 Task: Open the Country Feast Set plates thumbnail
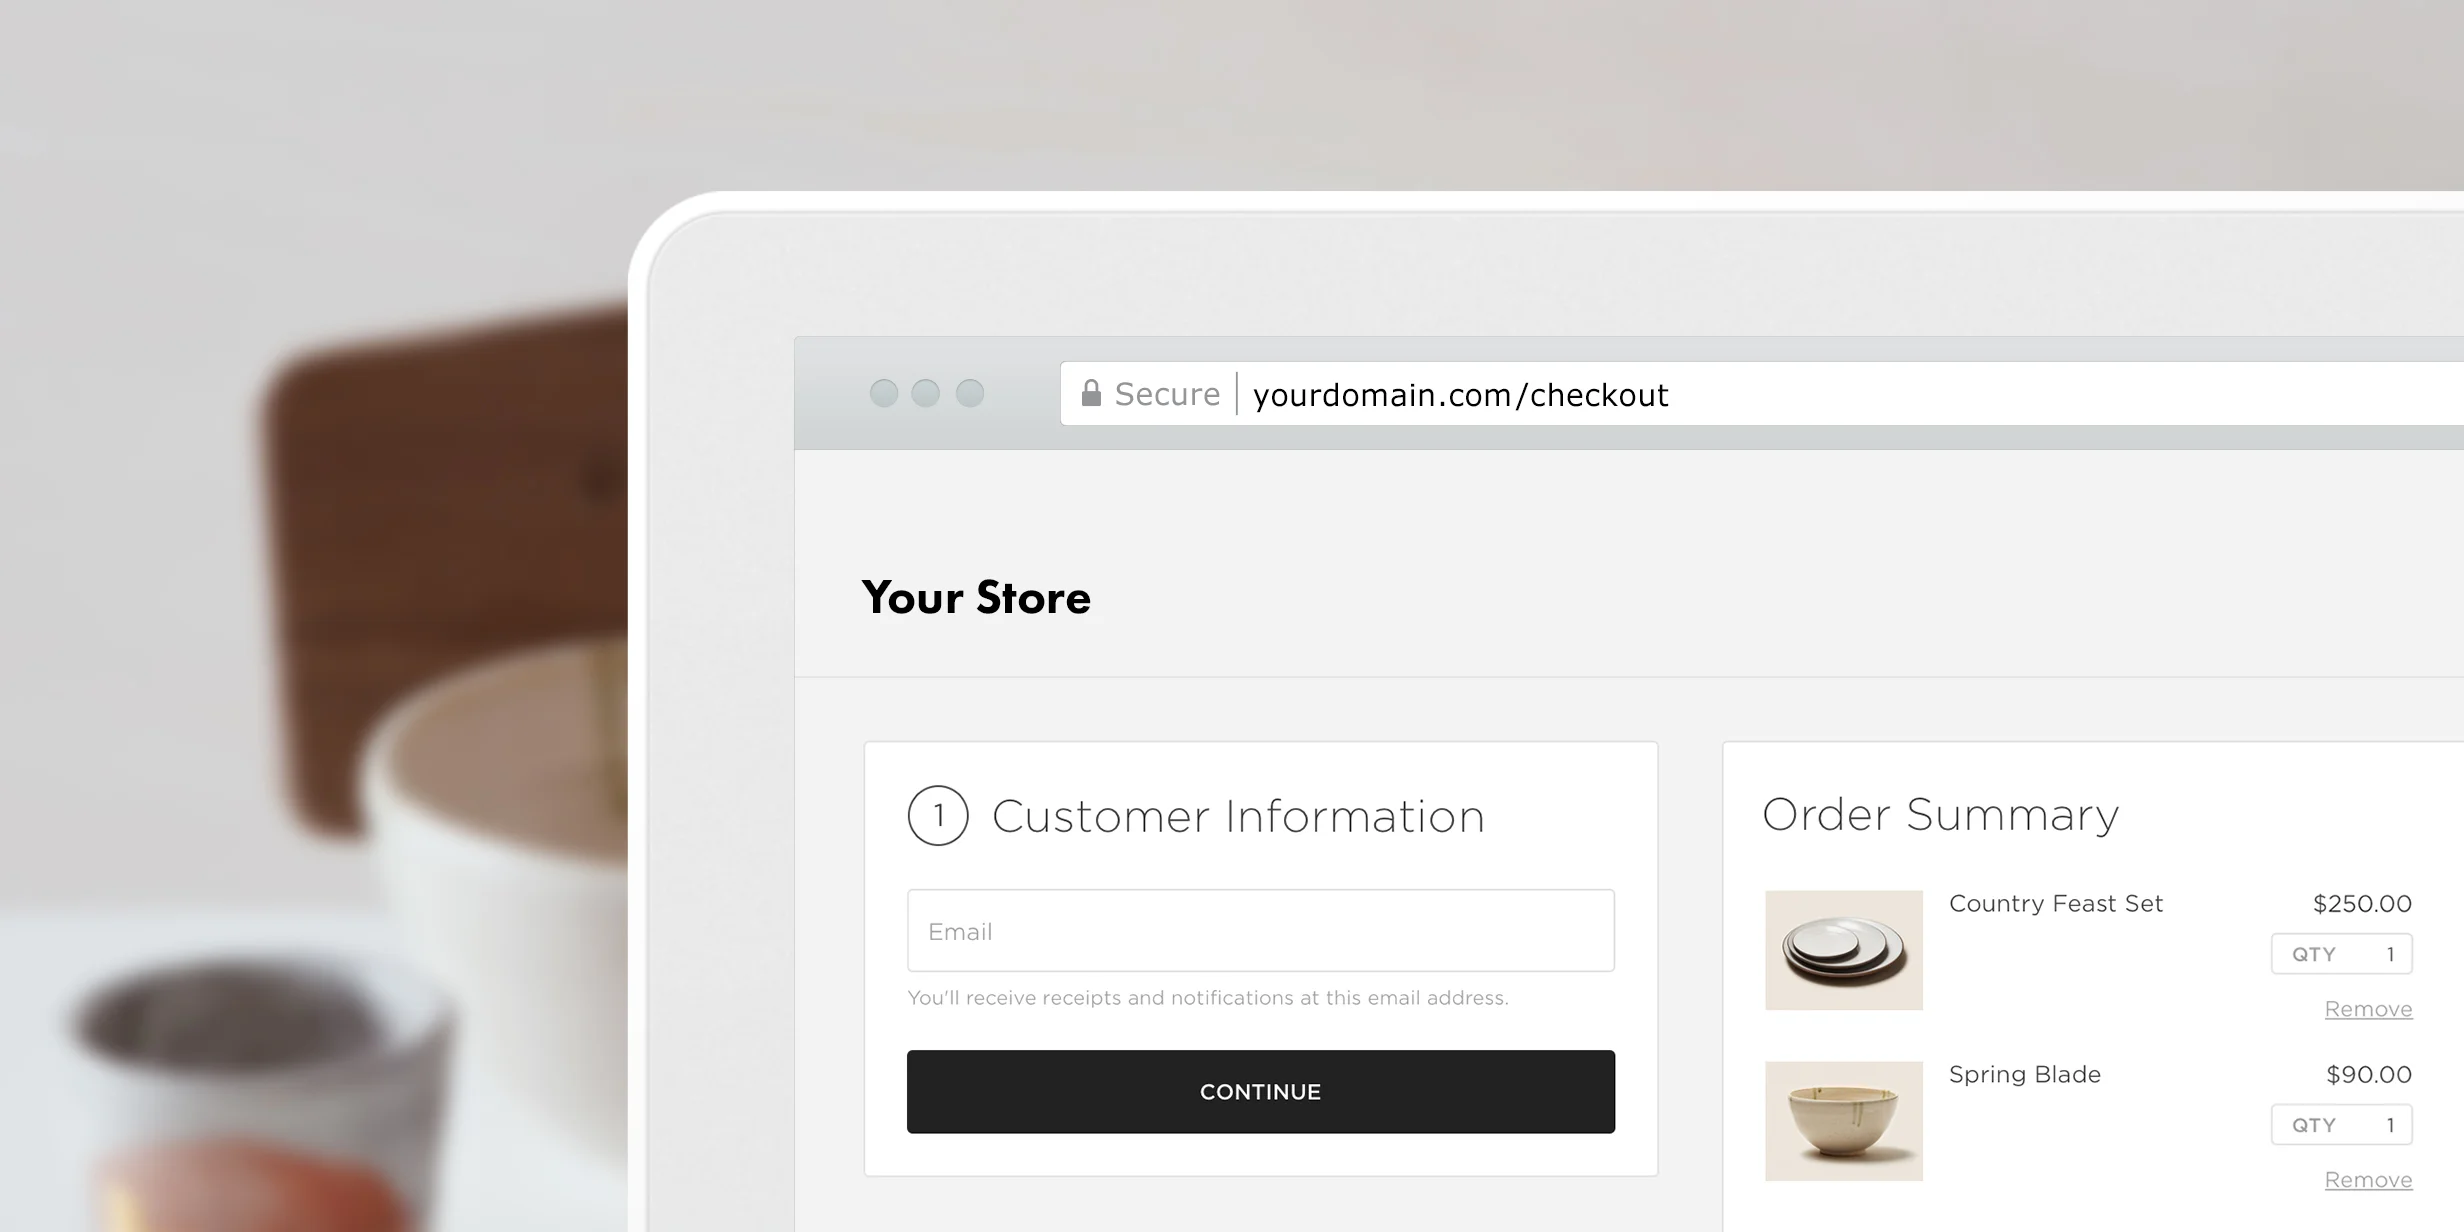point(1844,950)
